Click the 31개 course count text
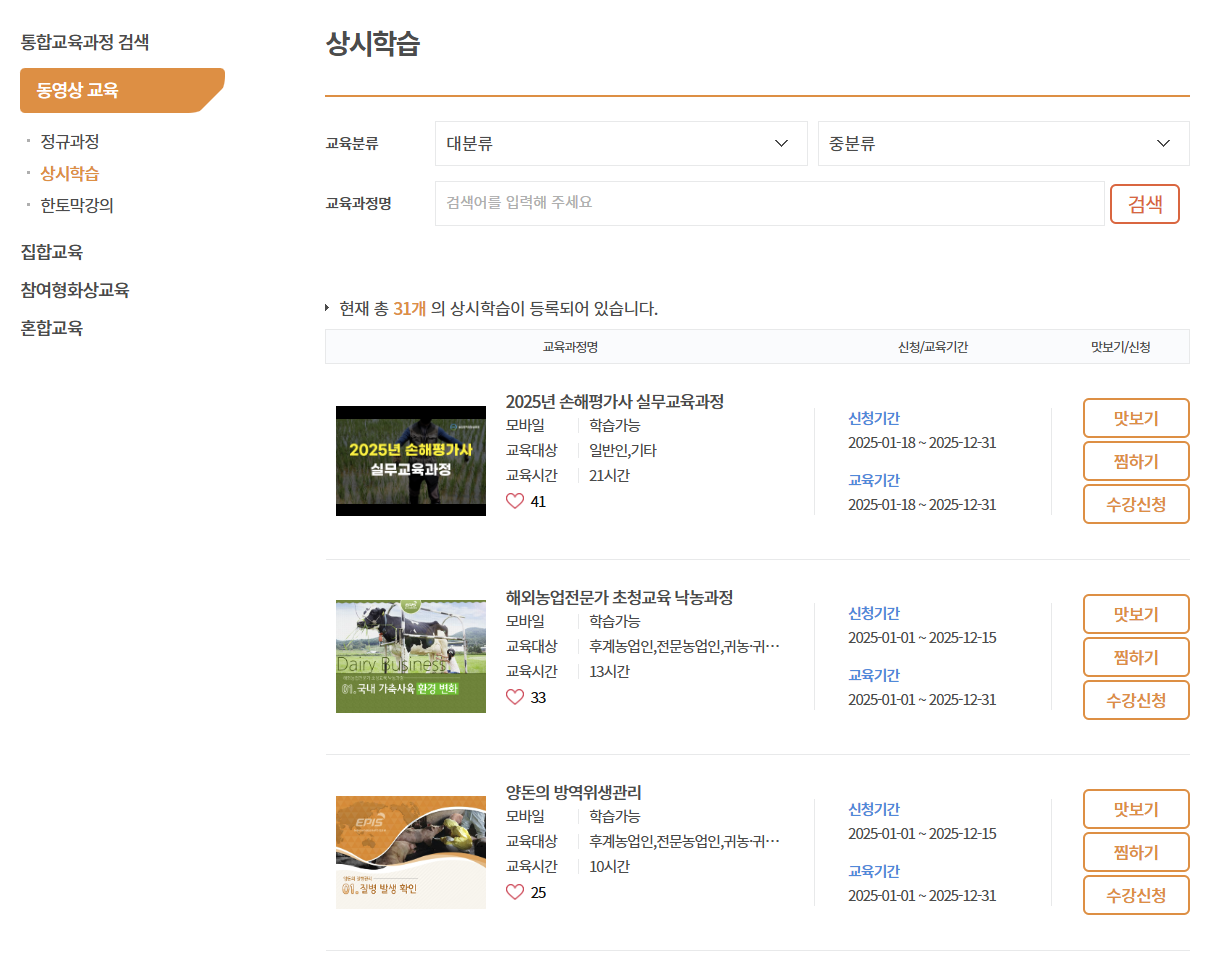The width and height of the screenshot is (1207, 956). coord(410,308)
